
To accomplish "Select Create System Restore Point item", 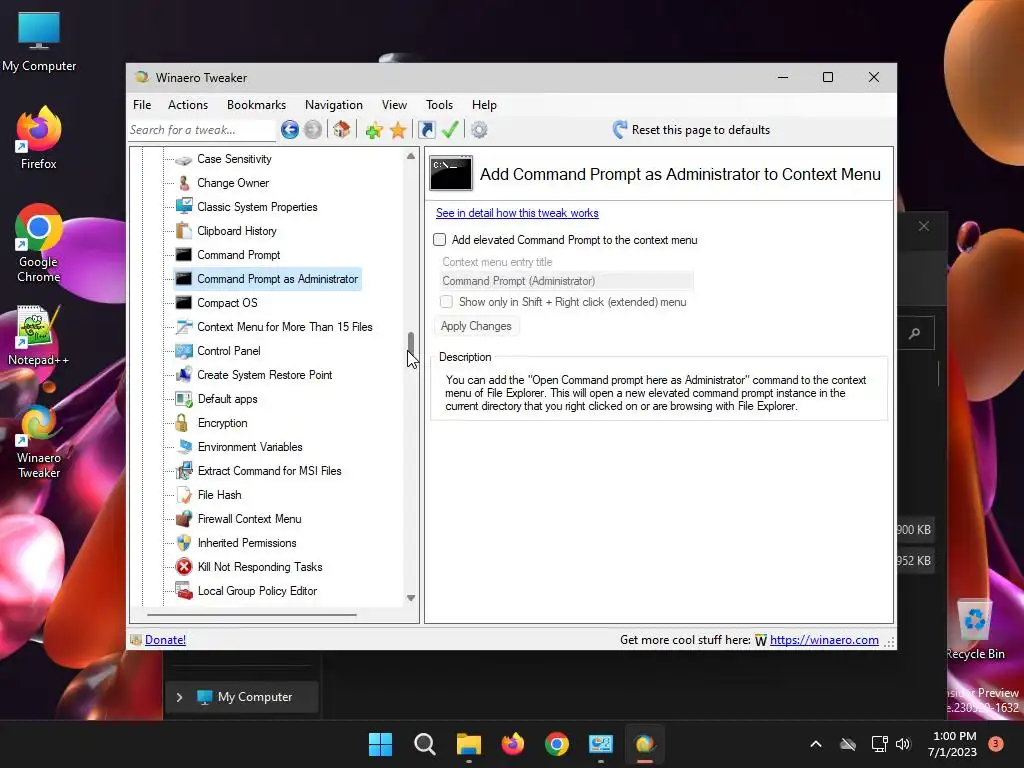I will pos(264,375).
